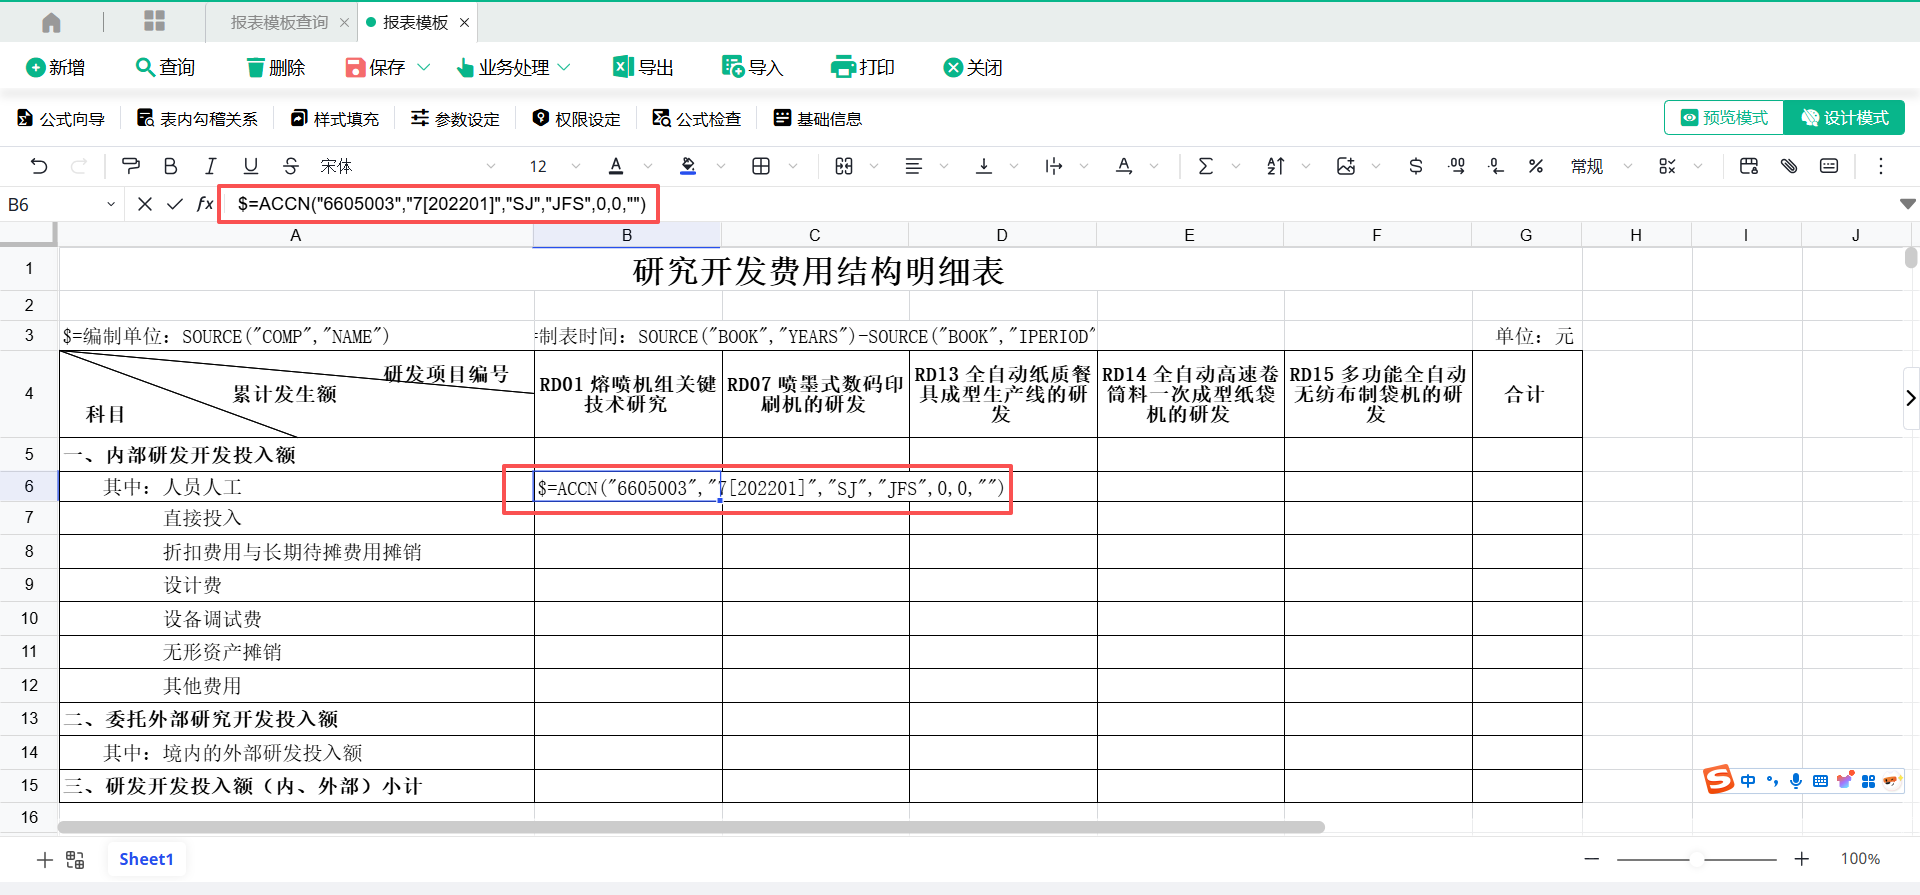Select the format painter tool
Viewport: 1920px width, 895px height.
[130, 166]
